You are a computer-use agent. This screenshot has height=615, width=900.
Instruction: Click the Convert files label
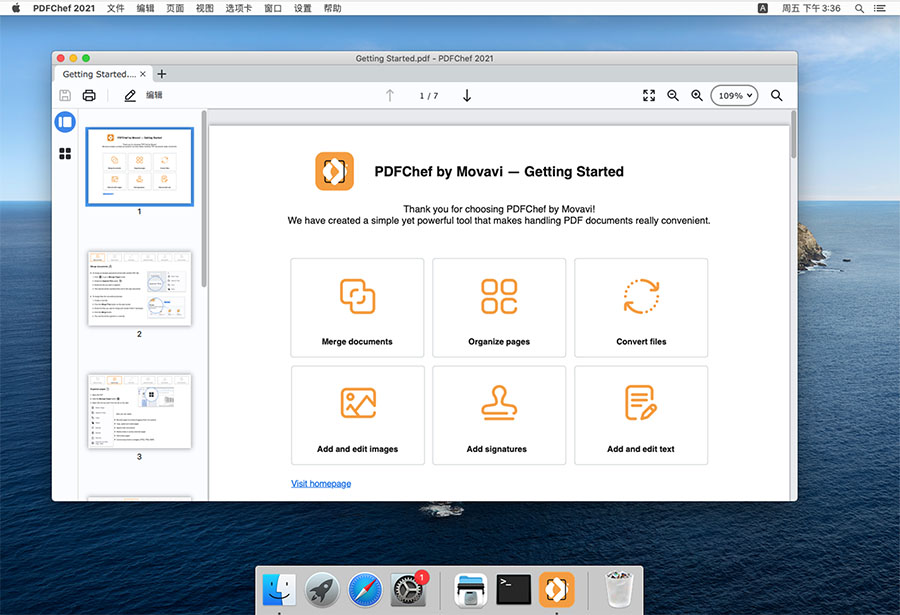(641, 342)
